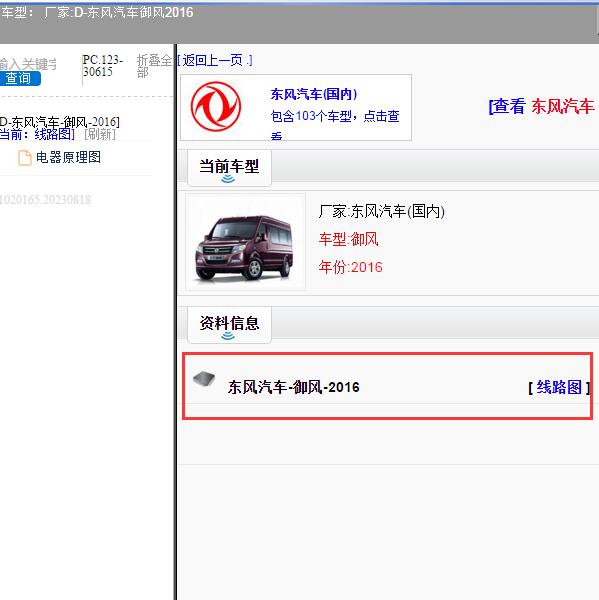
Task: Go back via 返回上一页 link
Action: click(214, 60)
